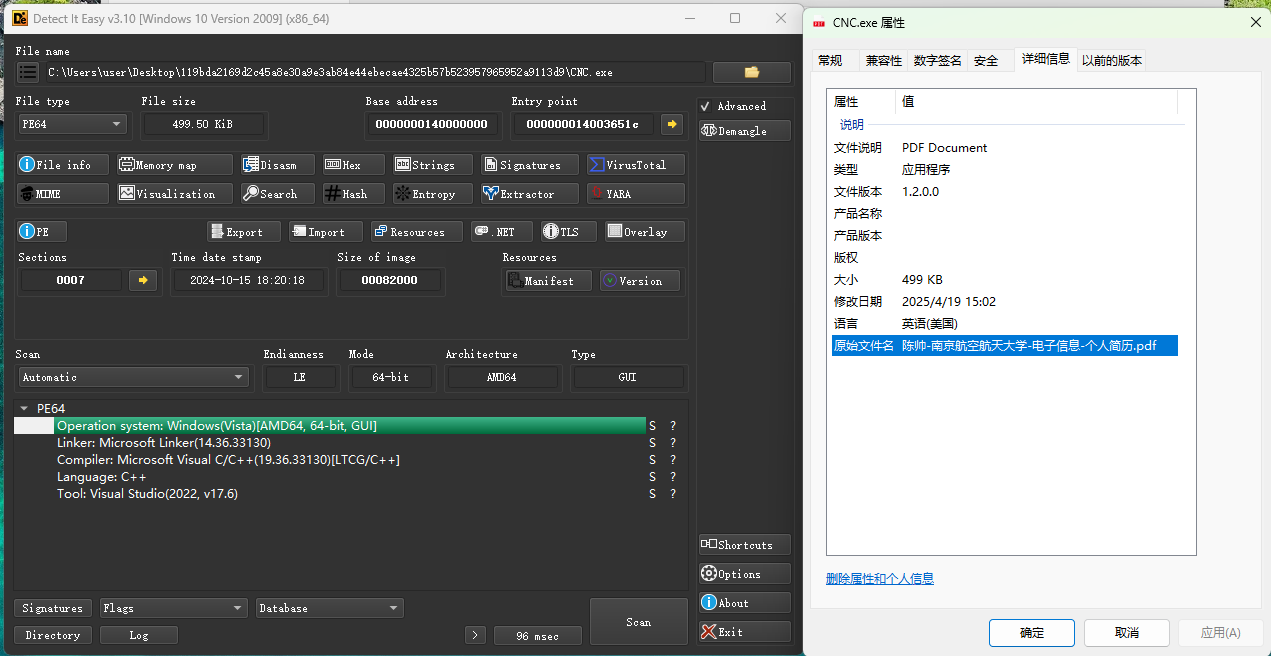Open the Memory map tool
Image resolution: width=1271 pixels, height=656 pixels.
point(174,165)
